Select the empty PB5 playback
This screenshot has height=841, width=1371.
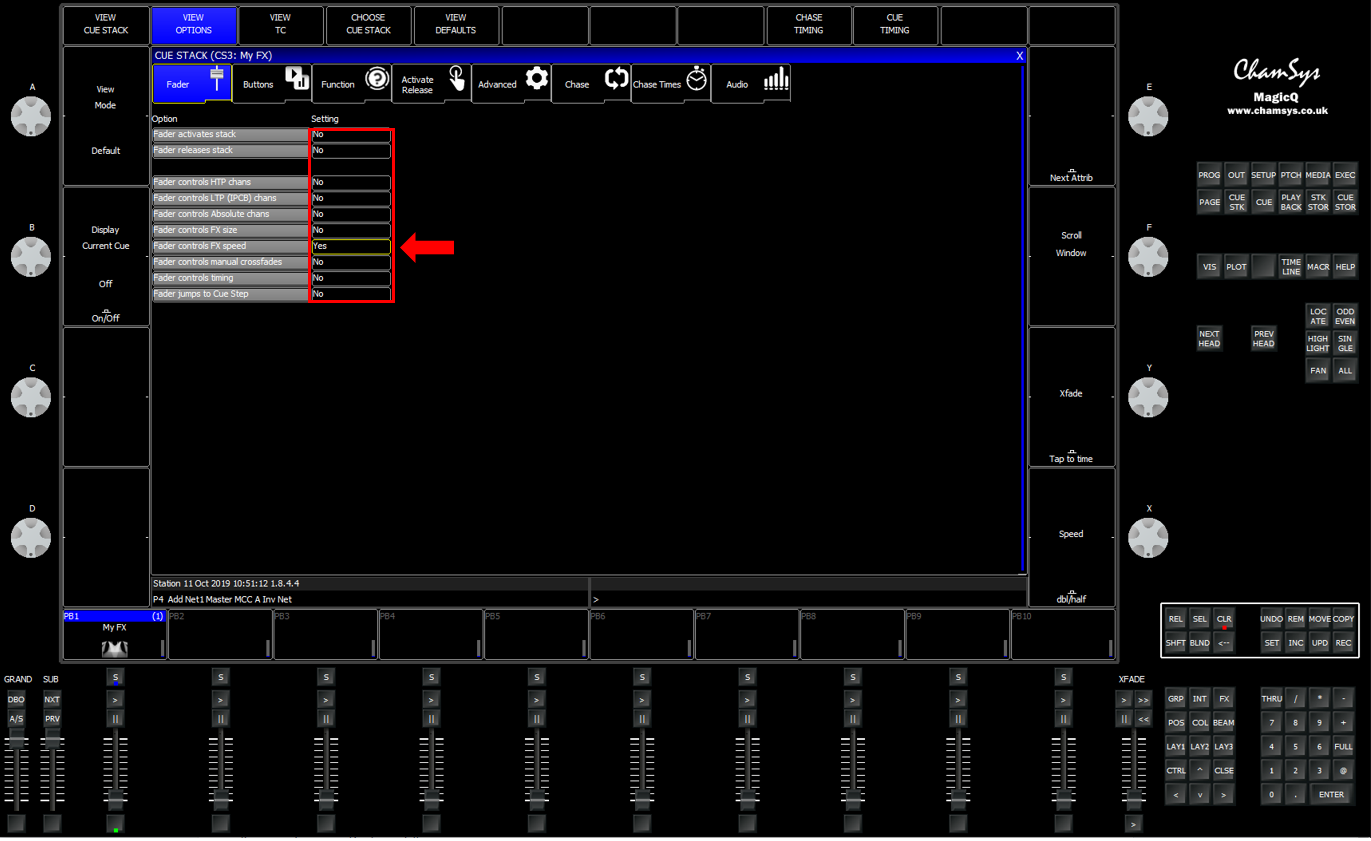[x=536, y=635]
